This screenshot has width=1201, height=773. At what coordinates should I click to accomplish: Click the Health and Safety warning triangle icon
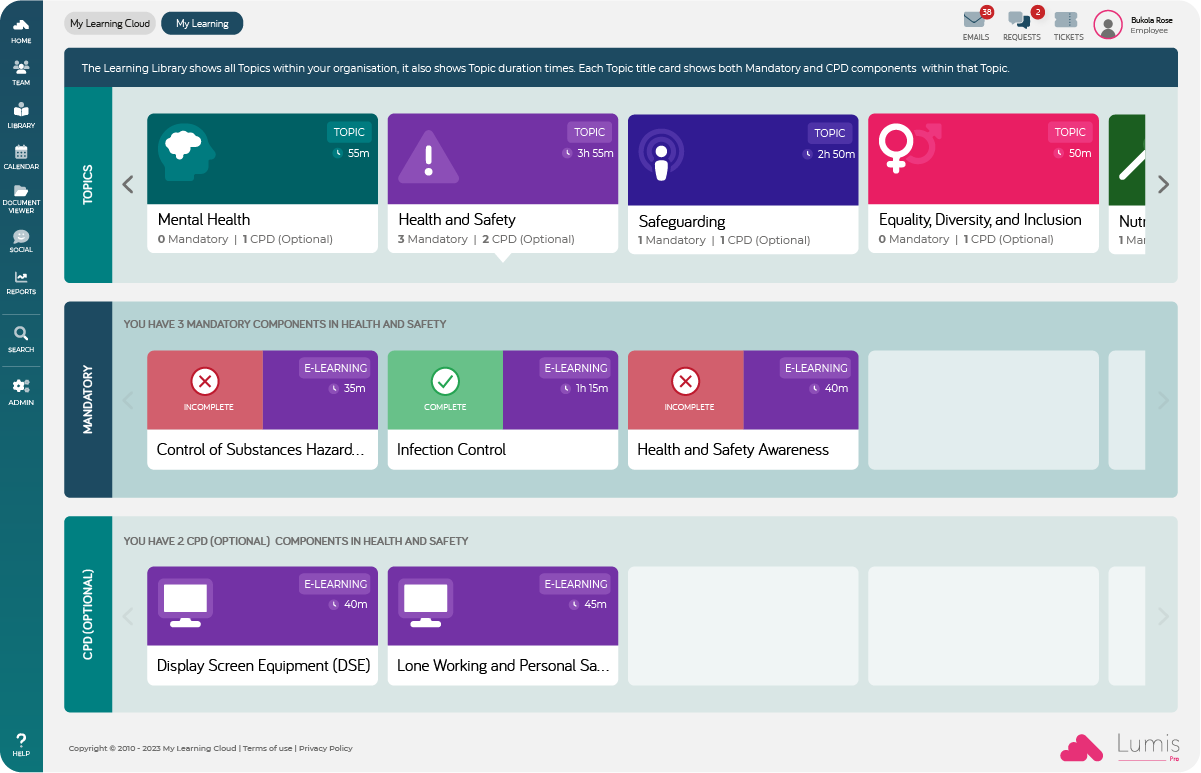[x=429, y=158]
